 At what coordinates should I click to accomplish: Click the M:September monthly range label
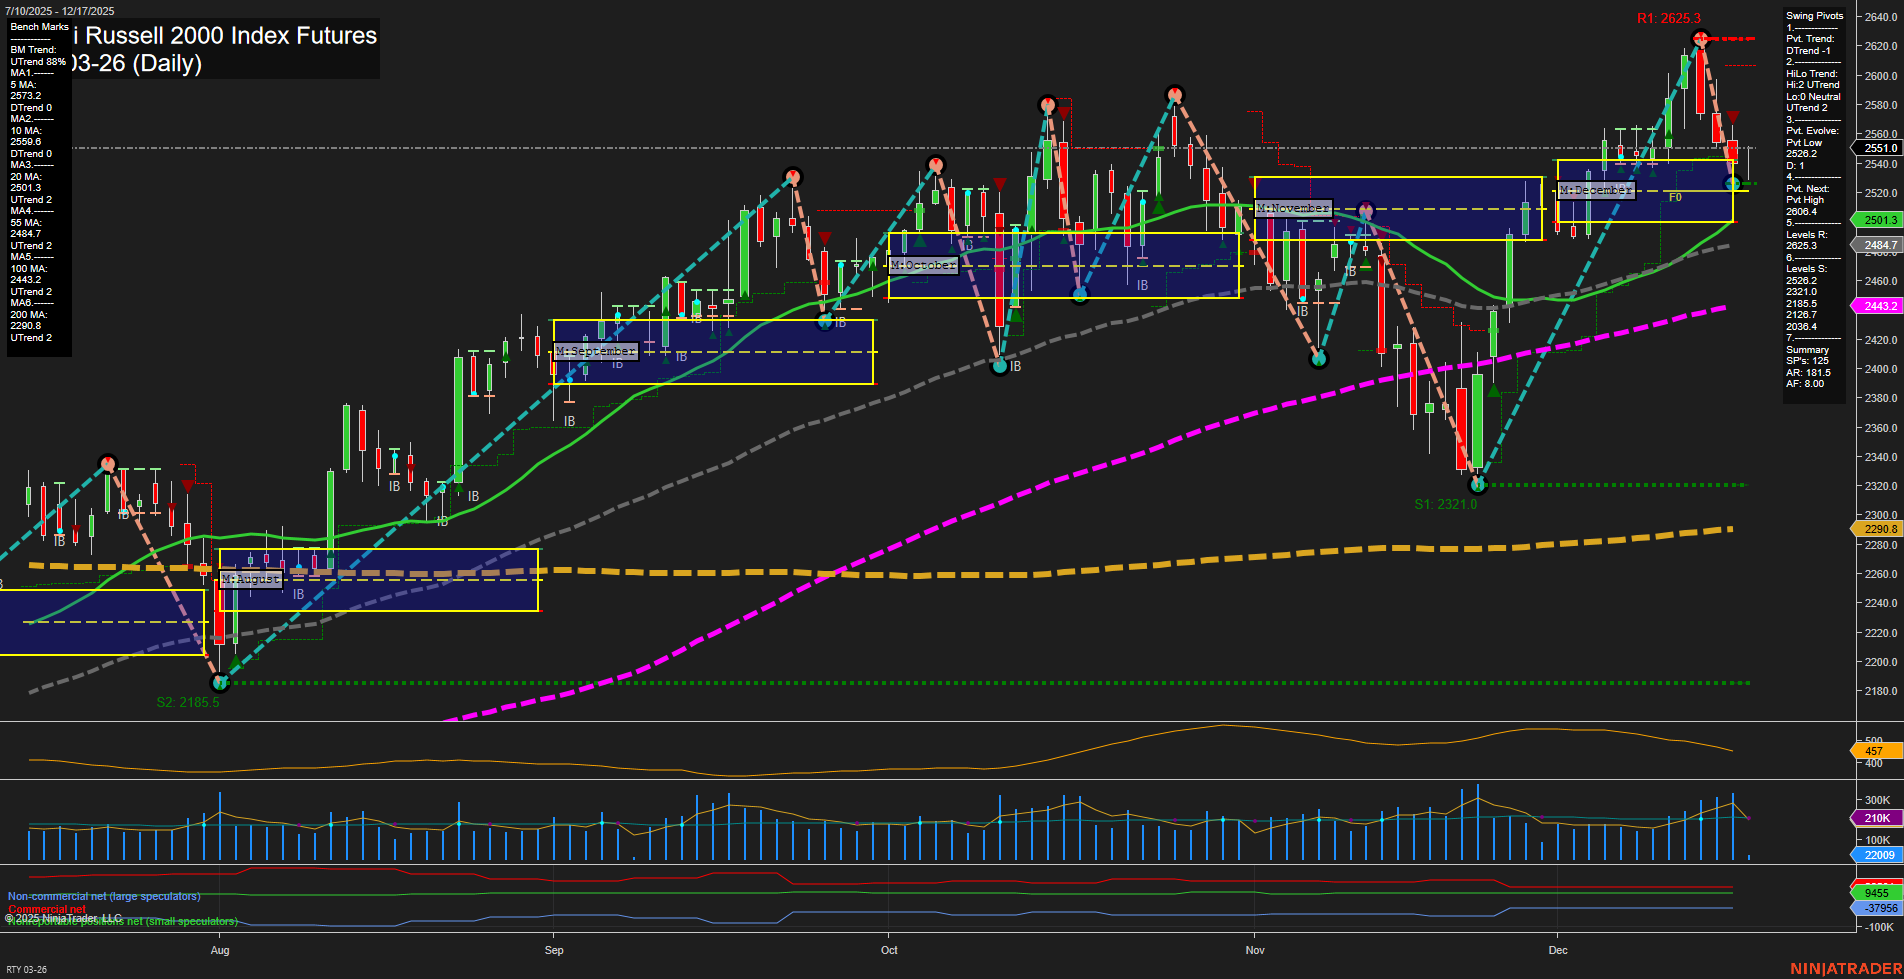click(595, 351)
